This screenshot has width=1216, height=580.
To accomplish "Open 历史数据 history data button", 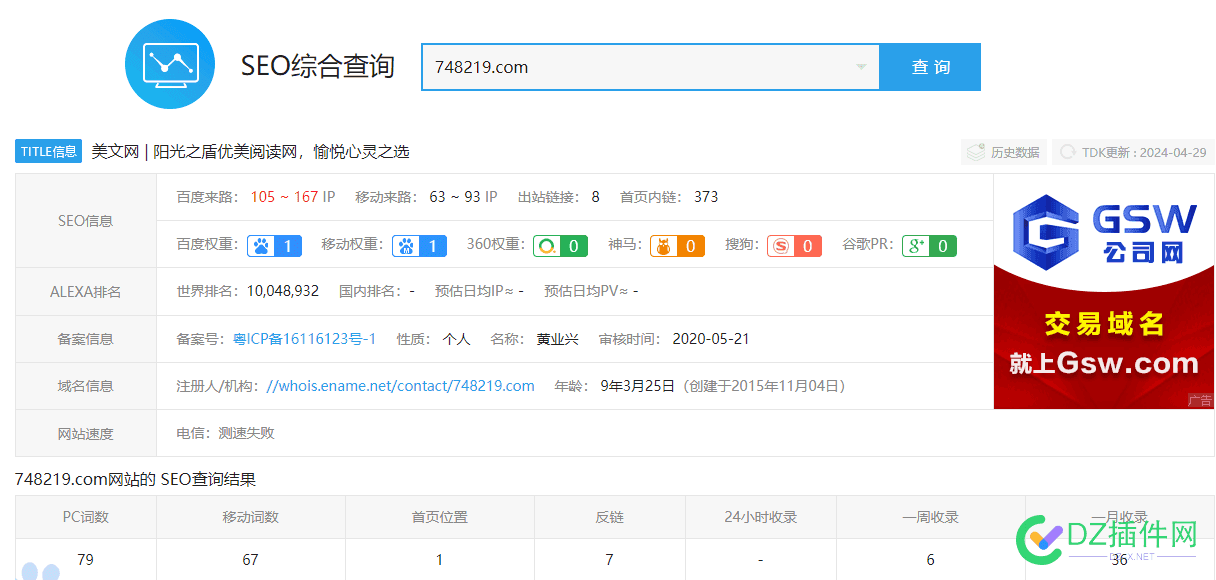I will click(x=1003, y=152).
